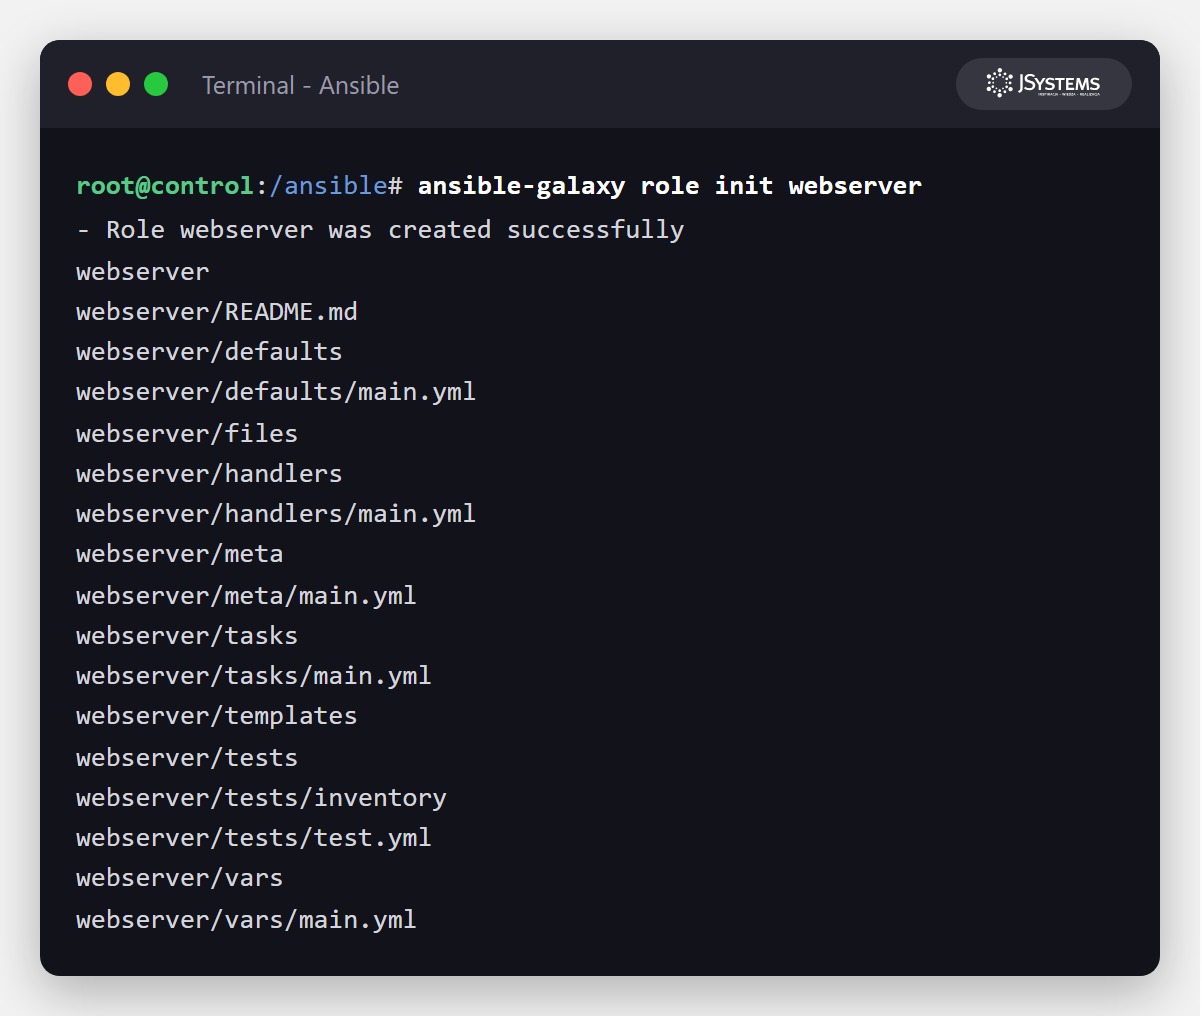Click the yellow minimize window dot
The height and width of the screenshot is (1016, 1202).
click(118, 84)
